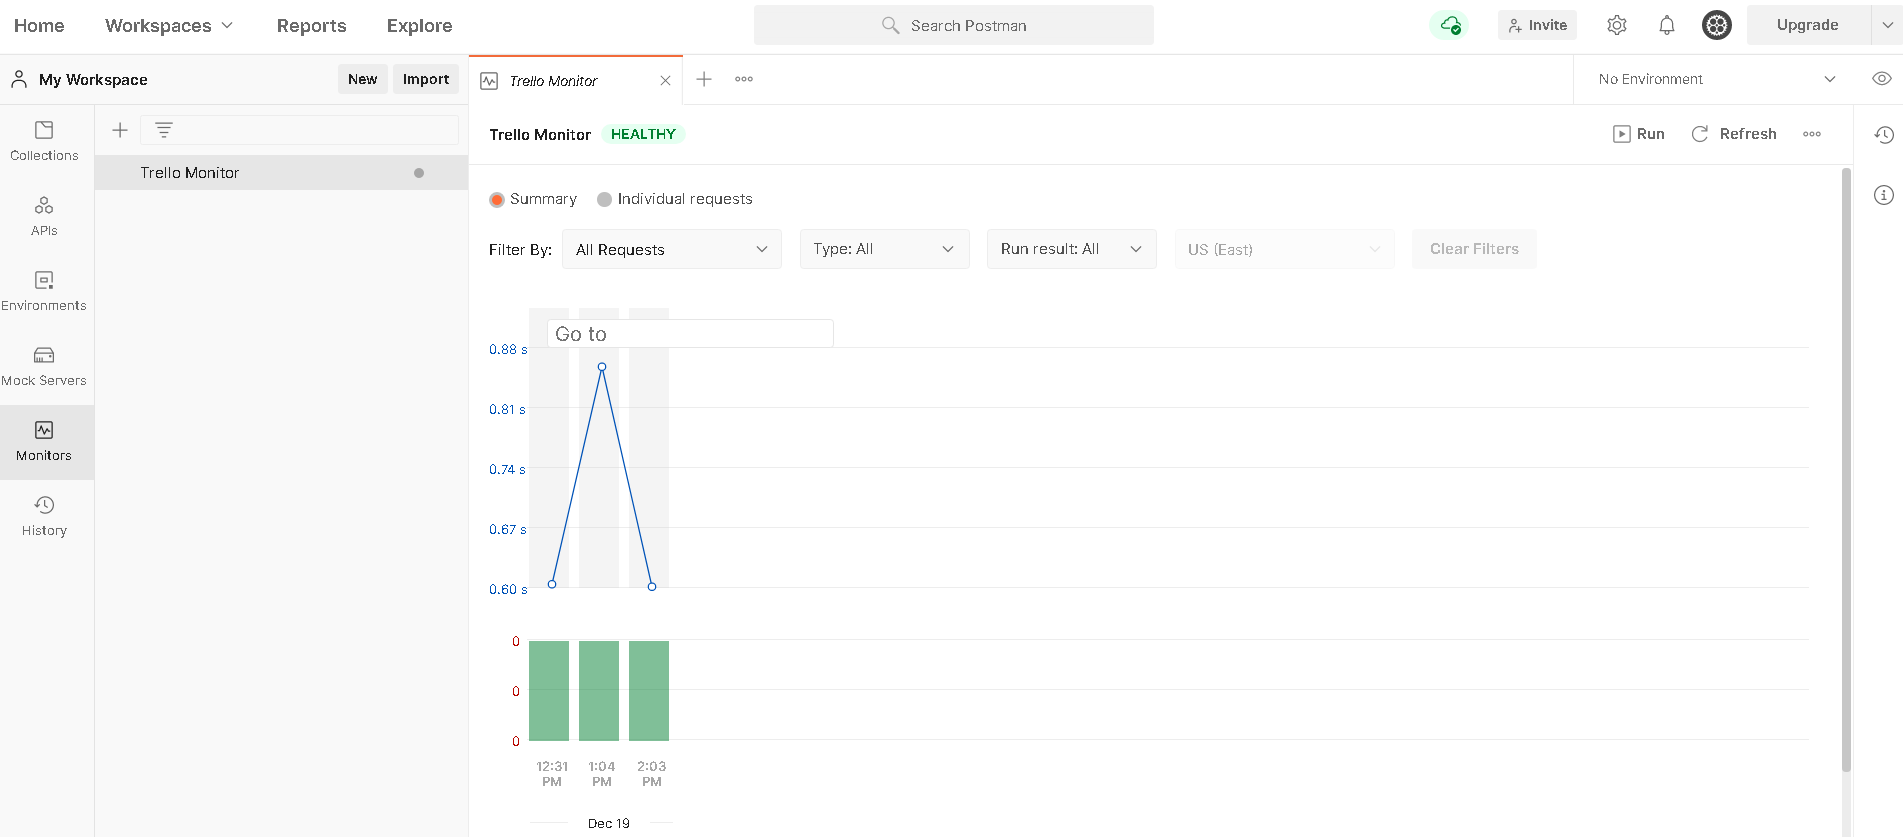1903x837 pixels.
Task: Open the Environments sidebar panel
Action: [x=44, y=291]
